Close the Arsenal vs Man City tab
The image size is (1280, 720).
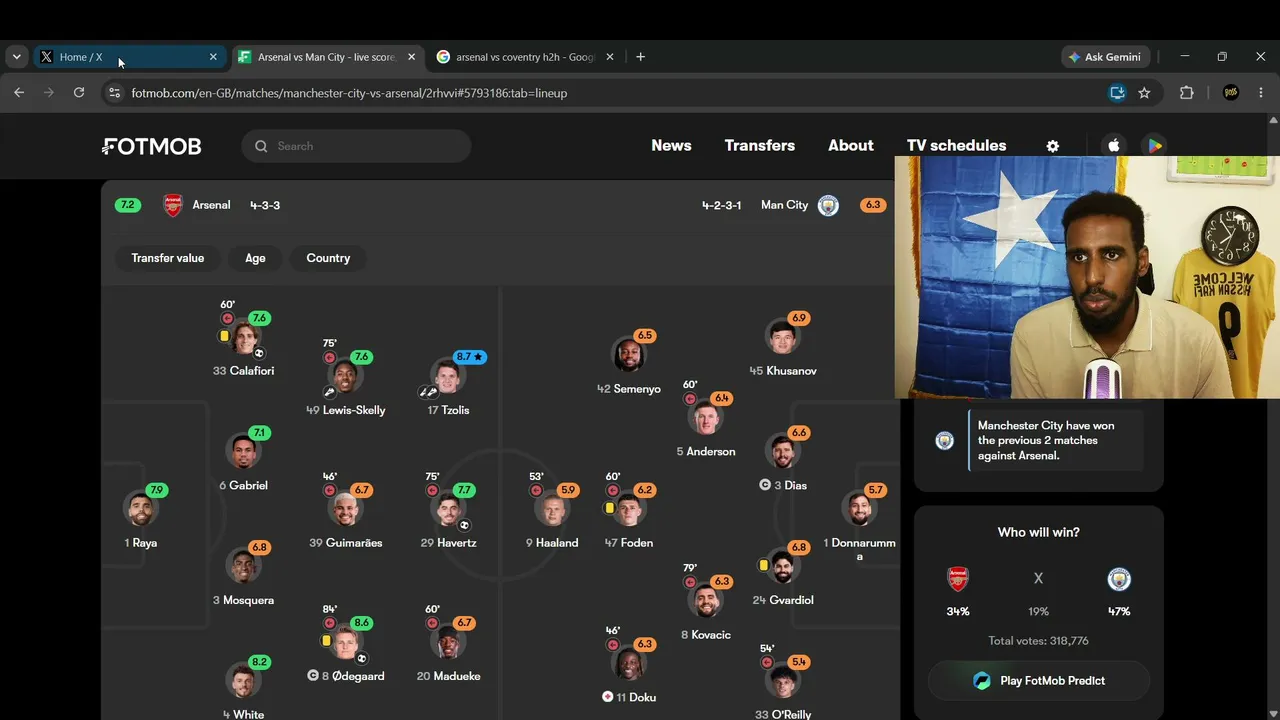[x=411, y=57]
